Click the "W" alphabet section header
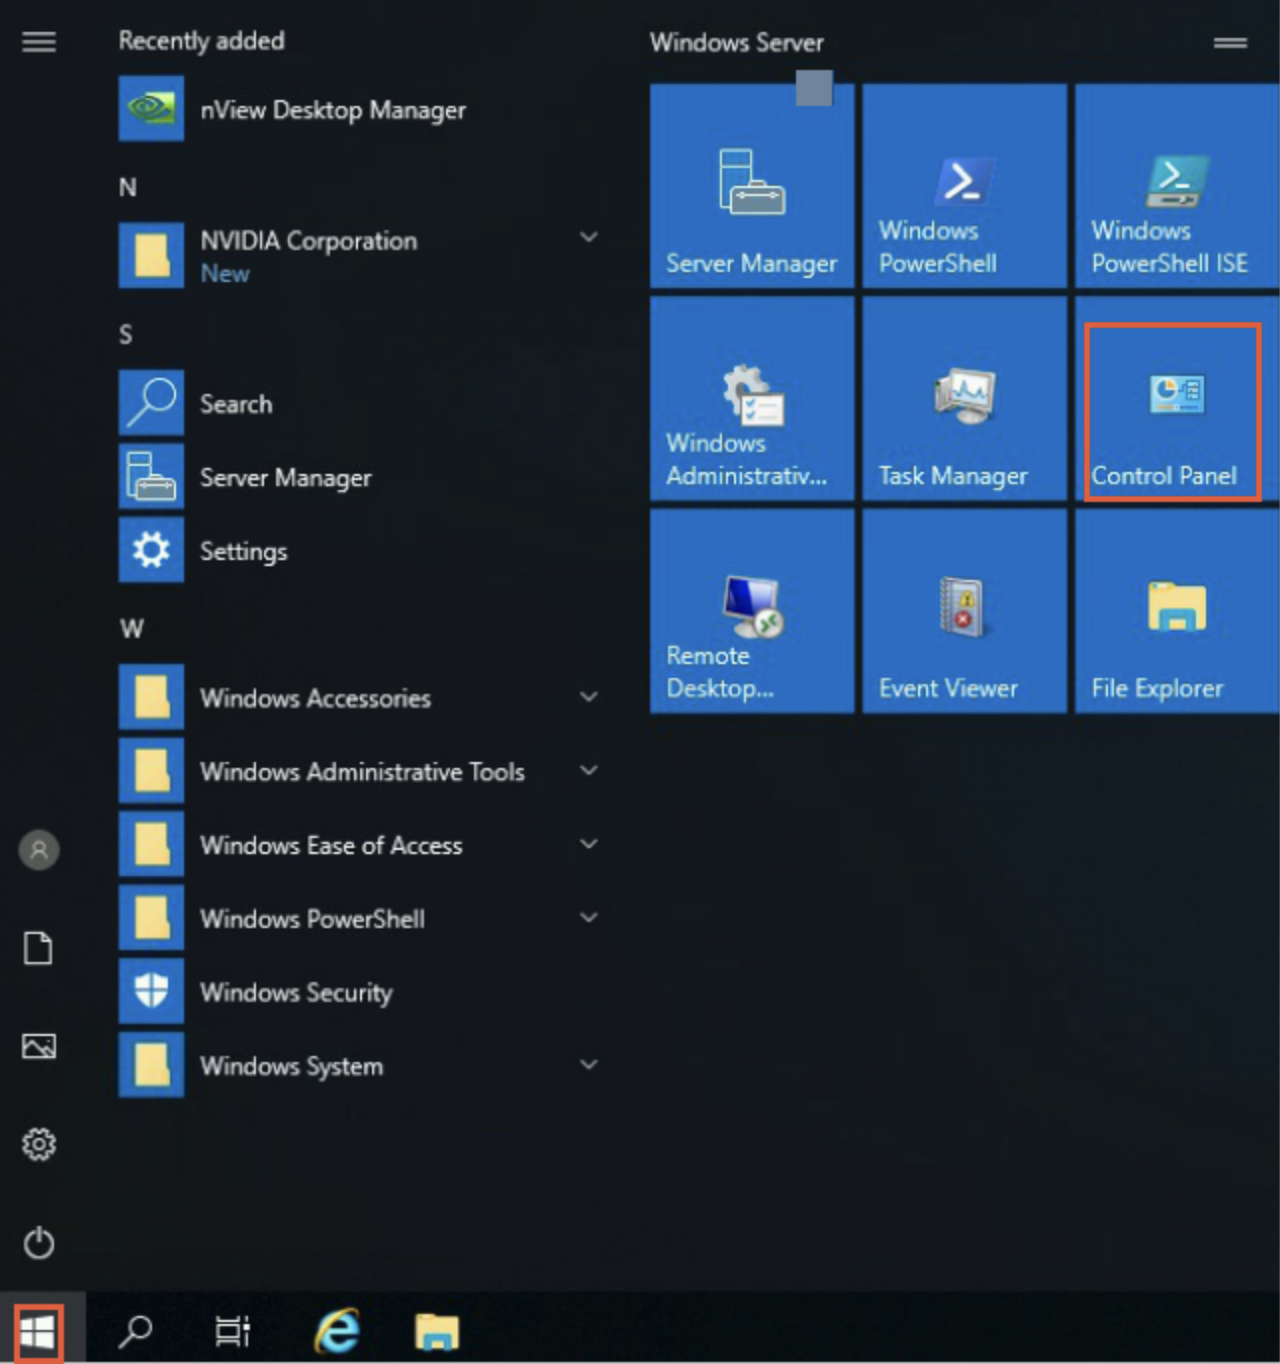 point(132,628)
